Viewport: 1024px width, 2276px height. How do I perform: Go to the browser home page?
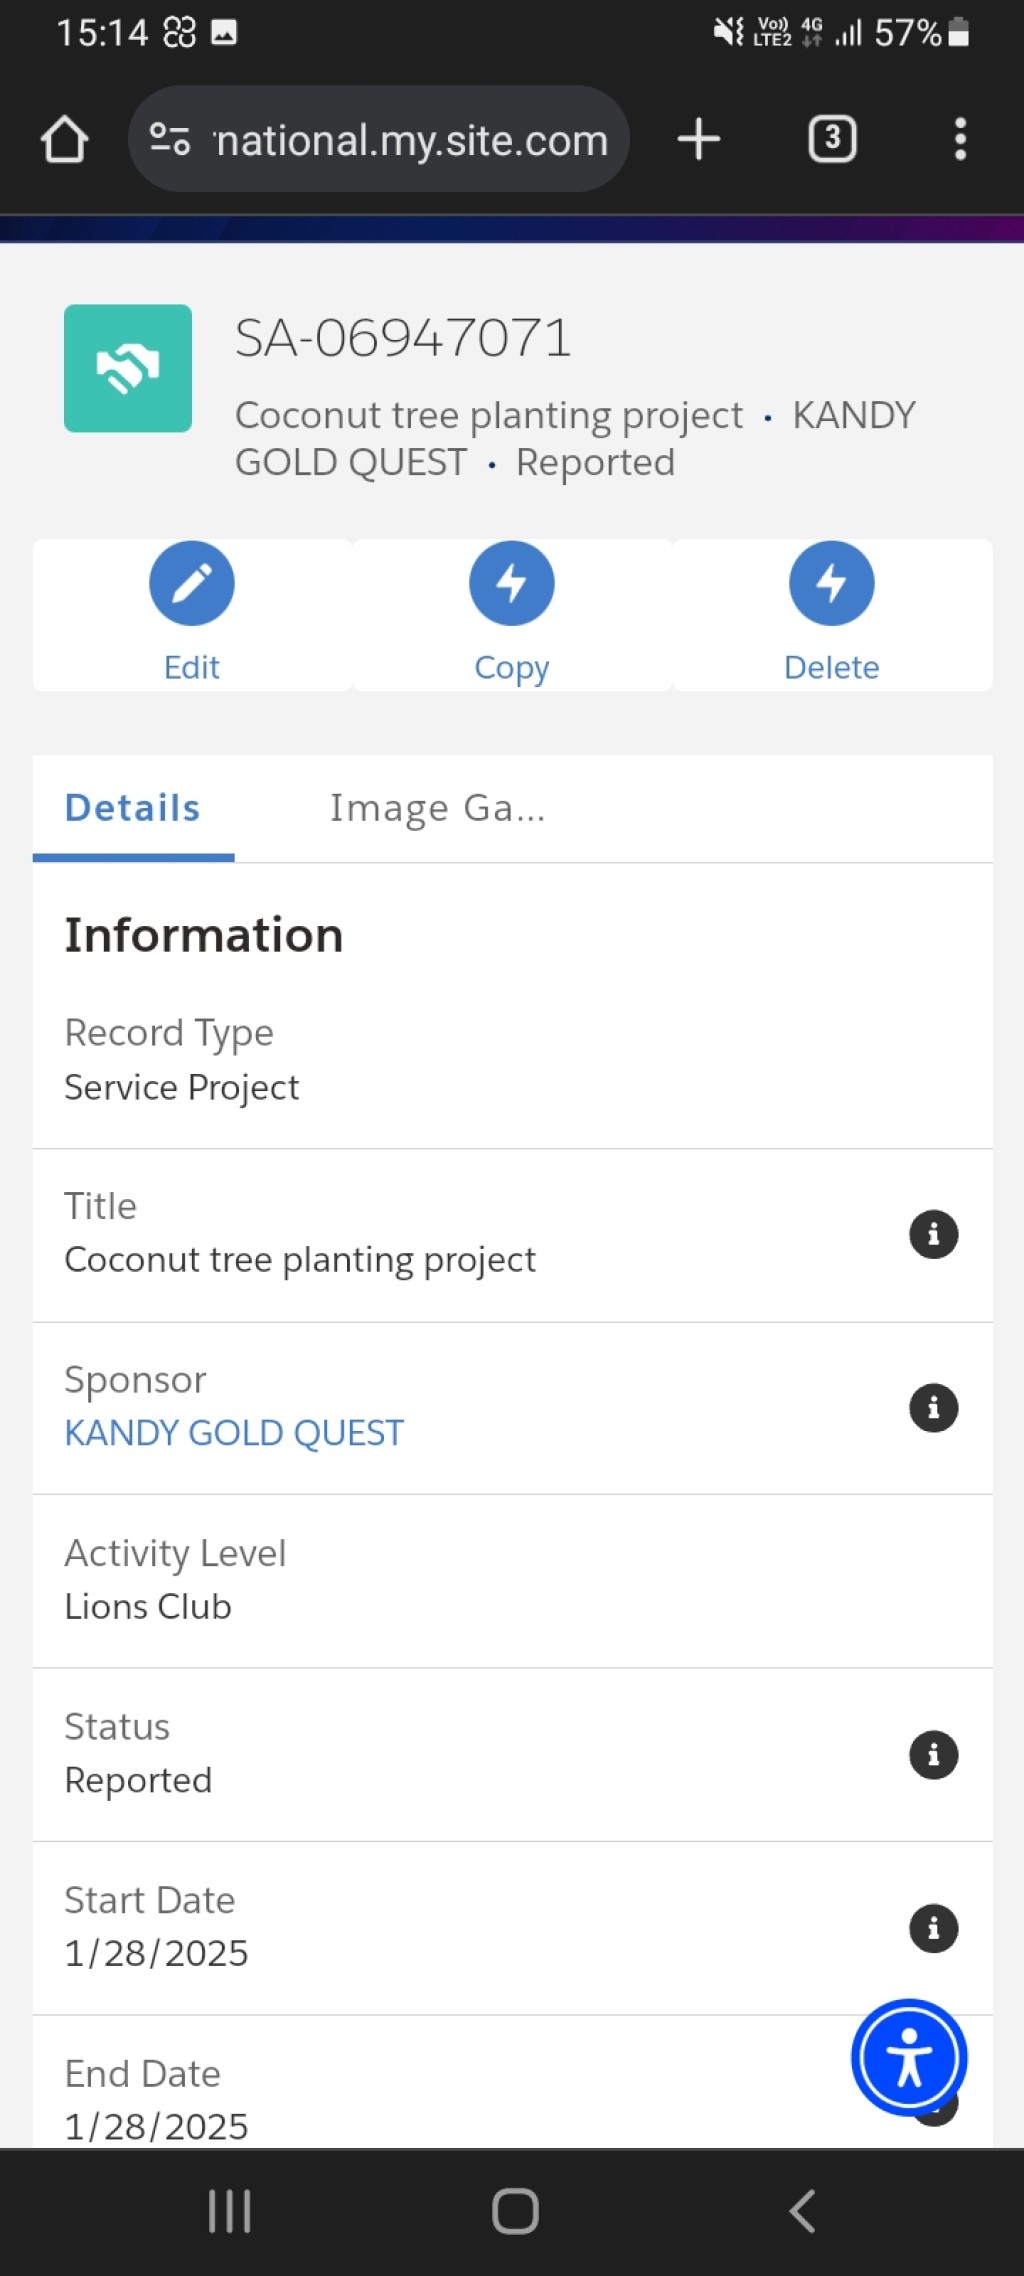pyautogui.click(x=65, y=139)
